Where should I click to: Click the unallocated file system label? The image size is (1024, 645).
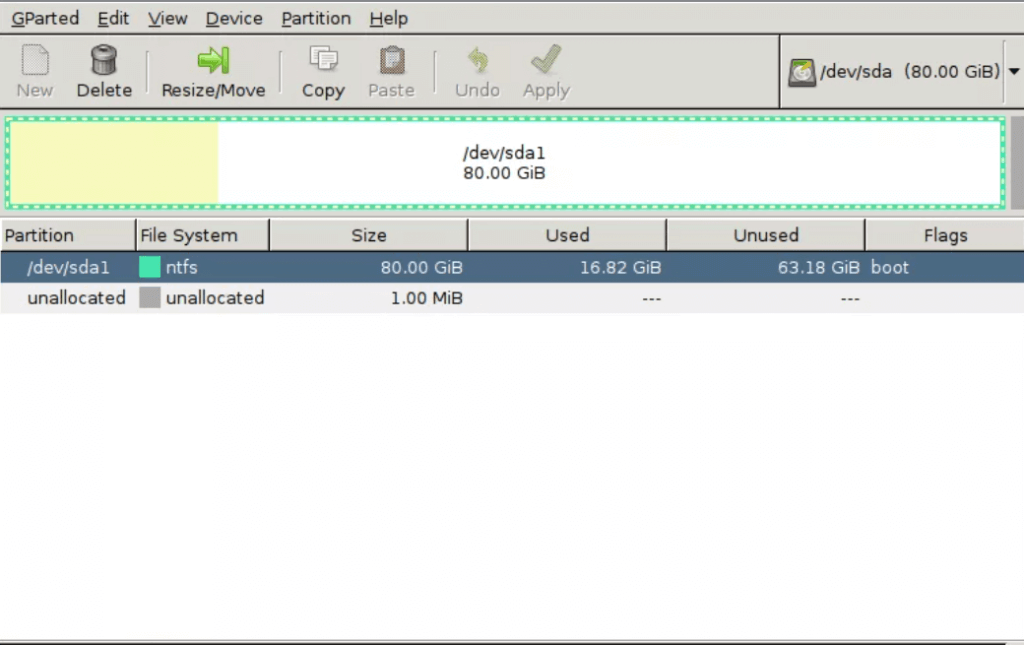click(x=215, y=298)
